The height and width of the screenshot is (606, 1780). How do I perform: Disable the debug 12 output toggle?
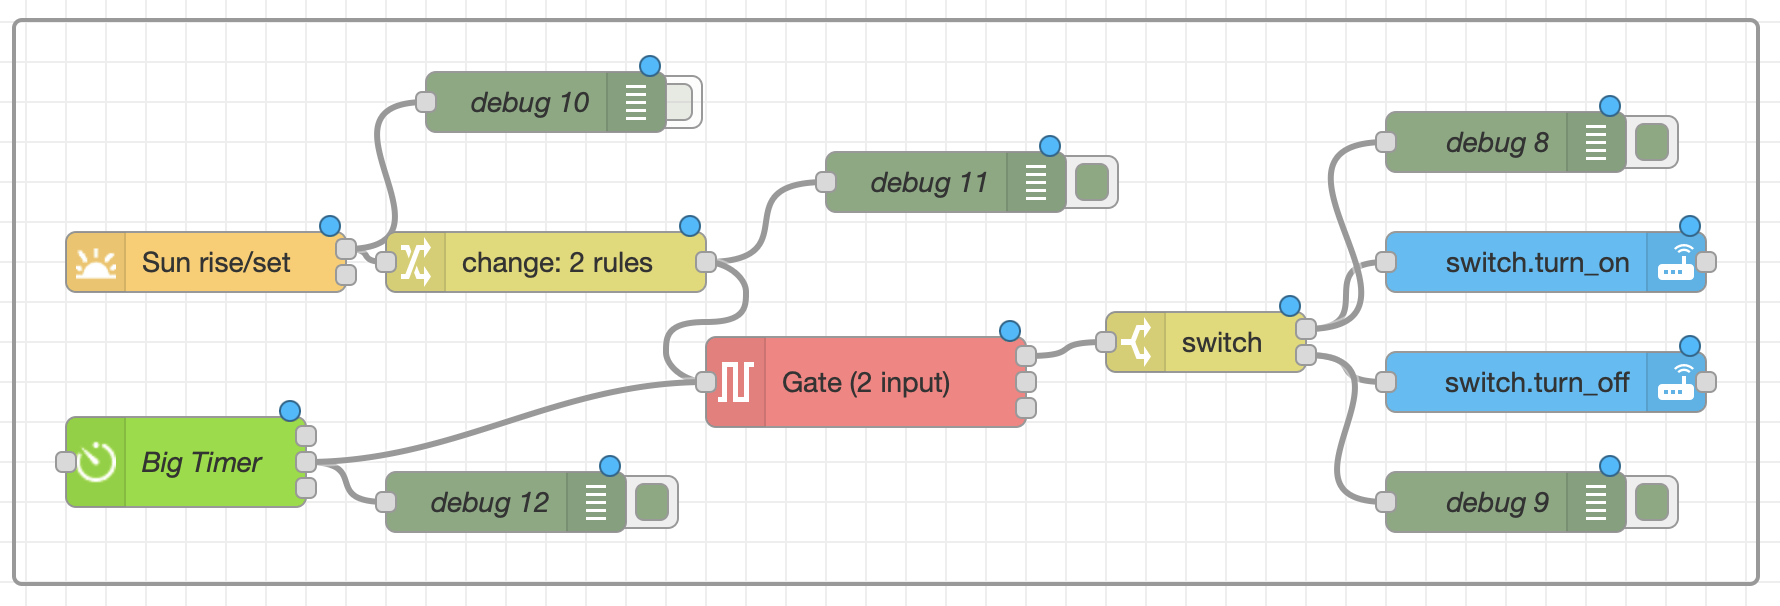click(652, 502)
